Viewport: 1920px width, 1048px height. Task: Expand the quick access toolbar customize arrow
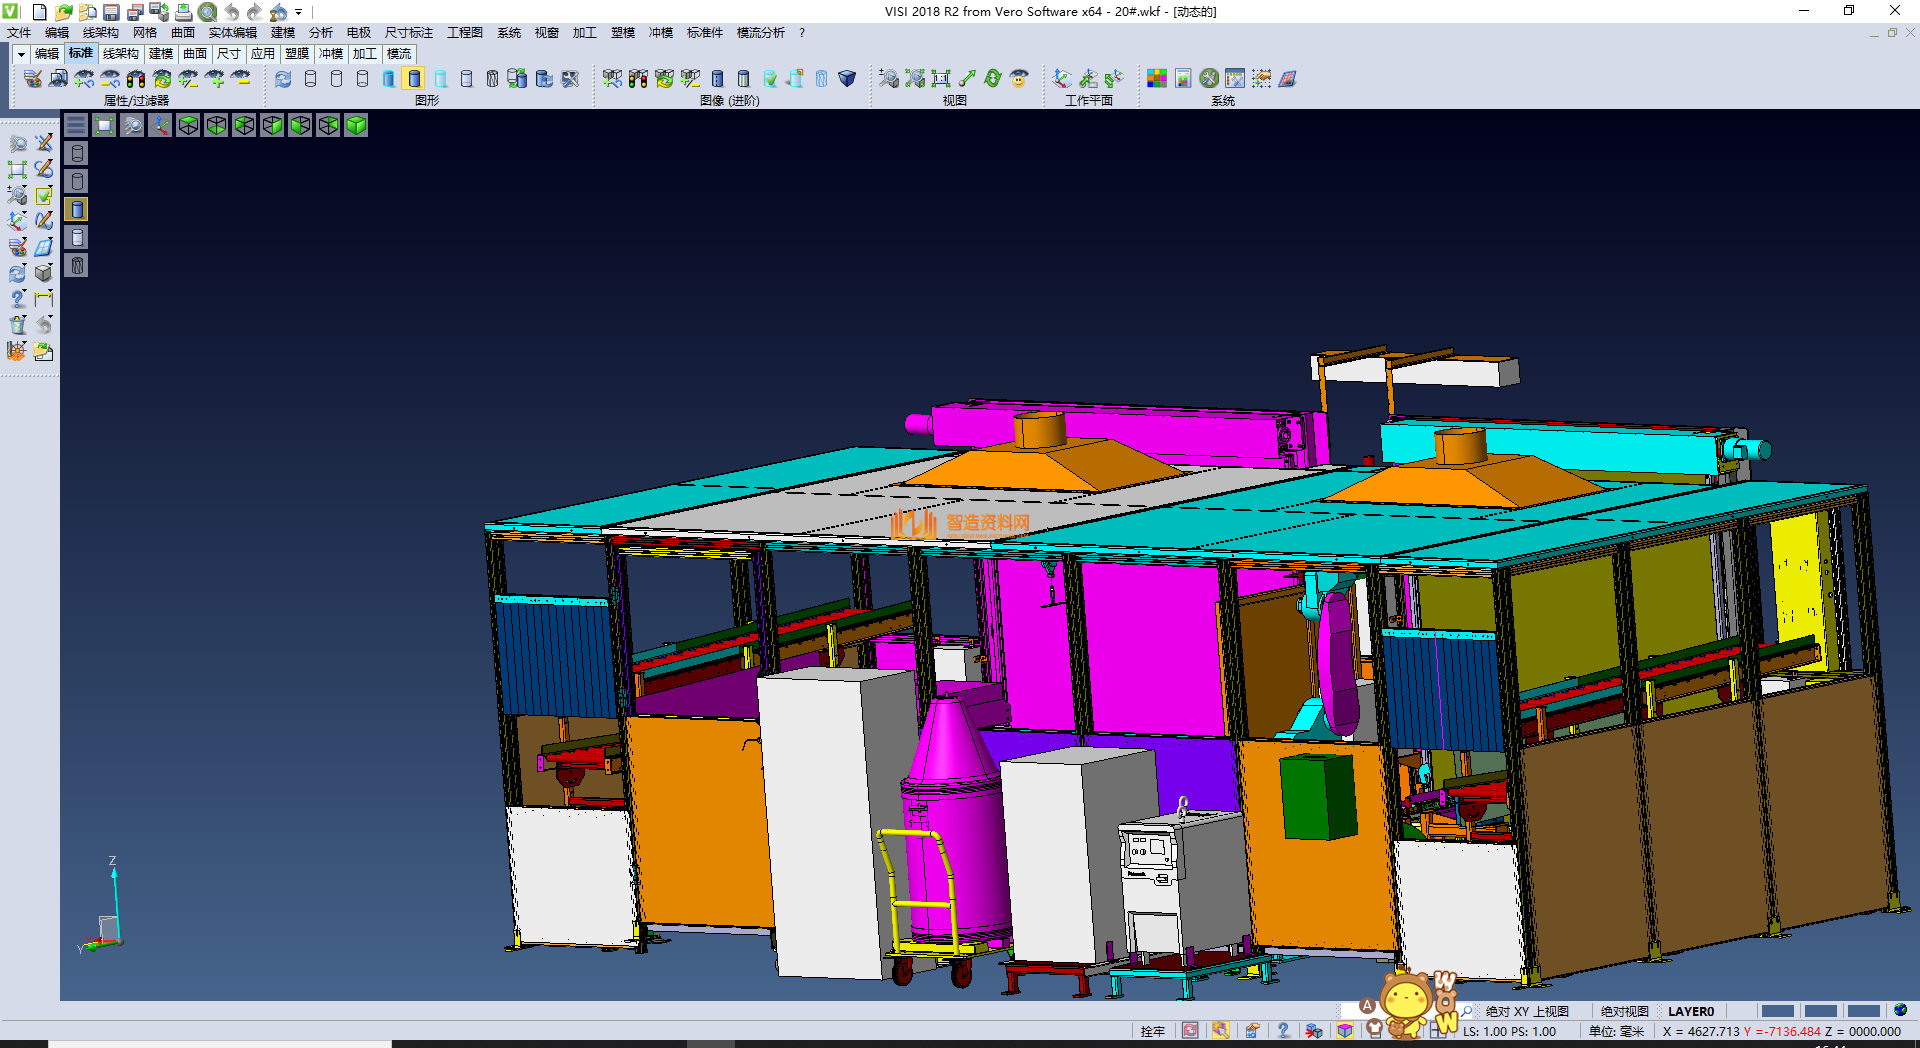(299, 12)
